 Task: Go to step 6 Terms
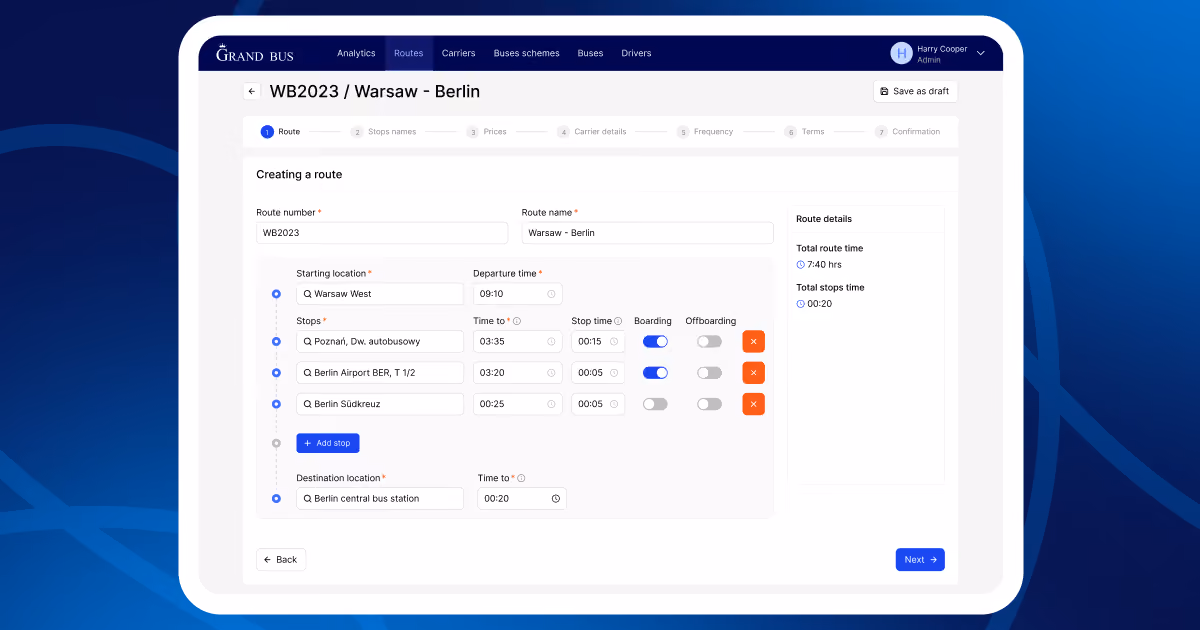tap(805, 132)
